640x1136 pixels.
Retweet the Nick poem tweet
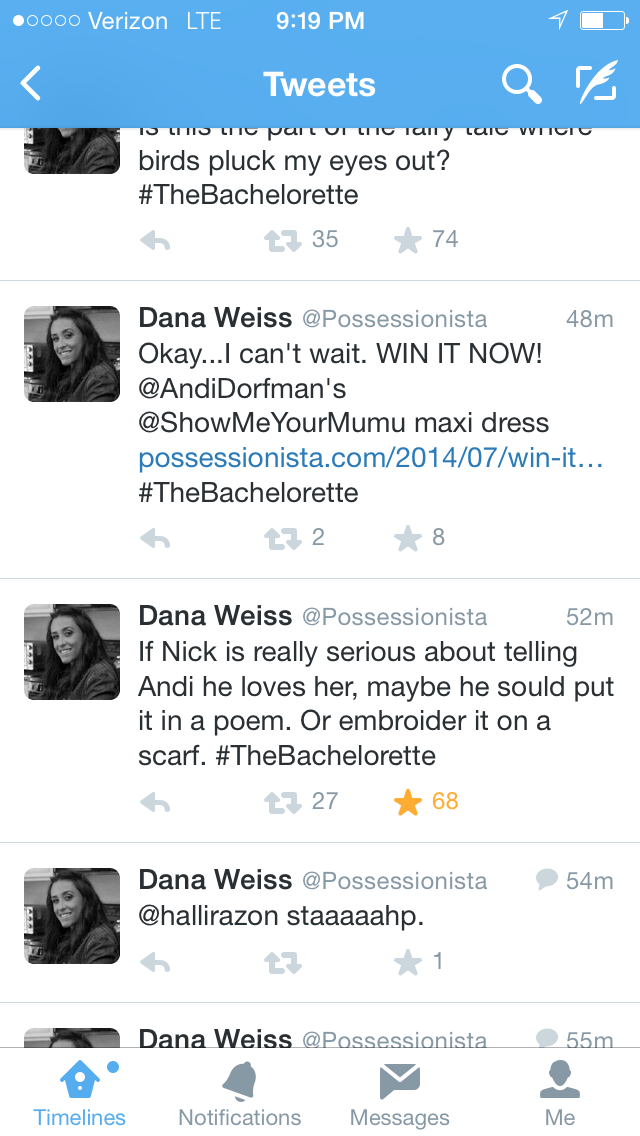282,802
